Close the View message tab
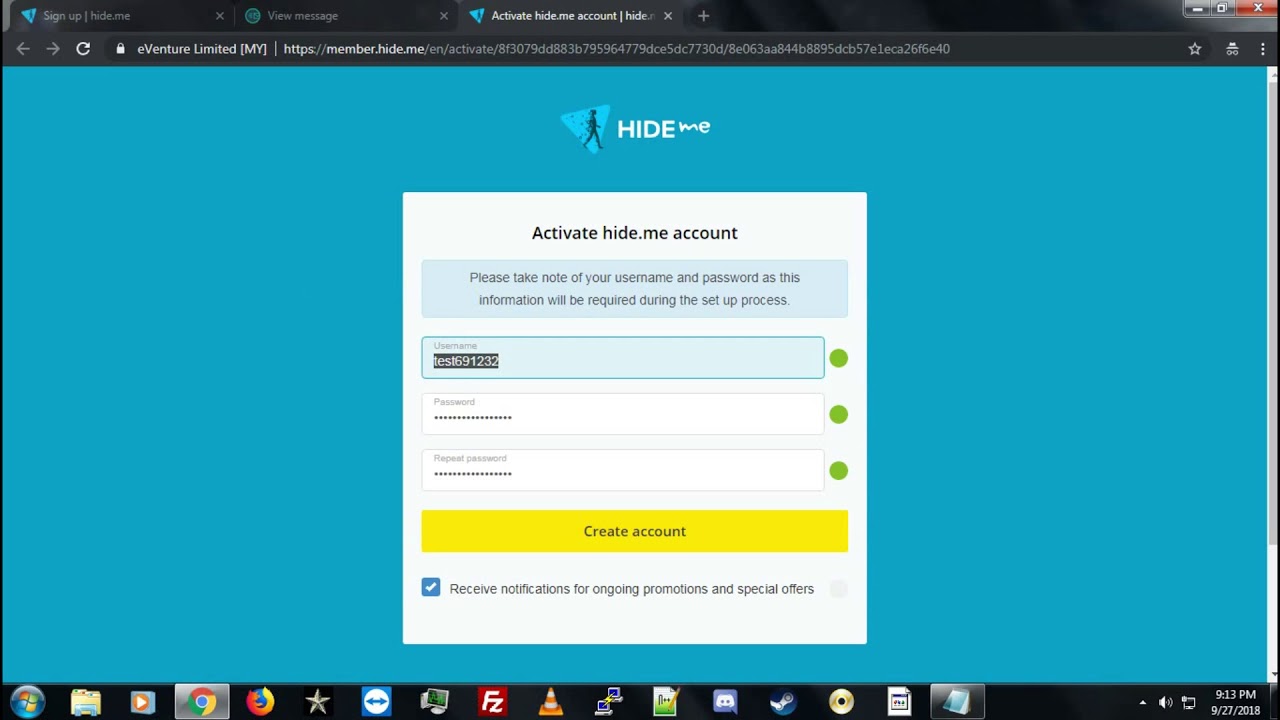Image resolution: width=1280 pixels, height=720 pixels. pos(444,16)
